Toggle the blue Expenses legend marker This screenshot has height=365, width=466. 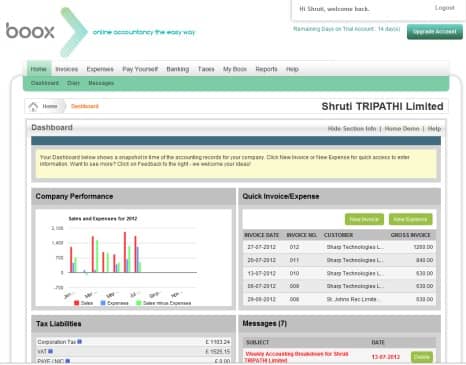pyautogui.click(x=103, y=303)
